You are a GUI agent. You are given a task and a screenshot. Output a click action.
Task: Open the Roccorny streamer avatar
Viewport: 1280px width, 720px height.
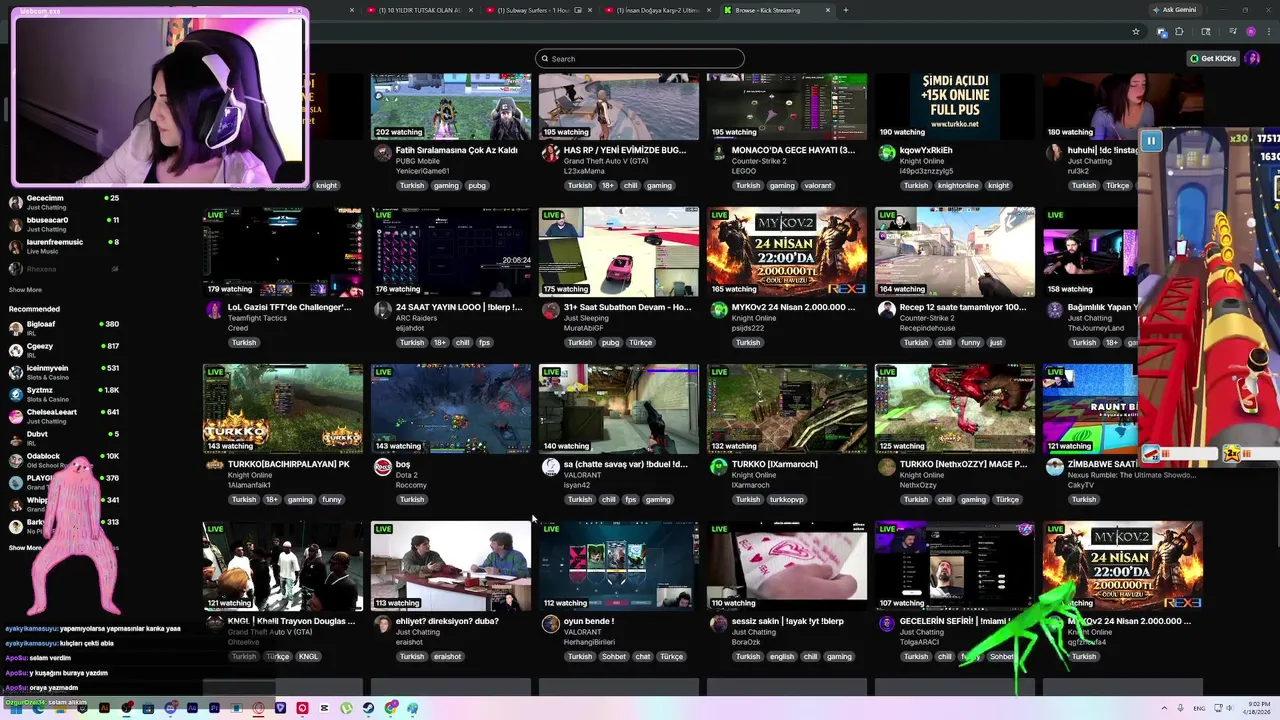(383, 467)
